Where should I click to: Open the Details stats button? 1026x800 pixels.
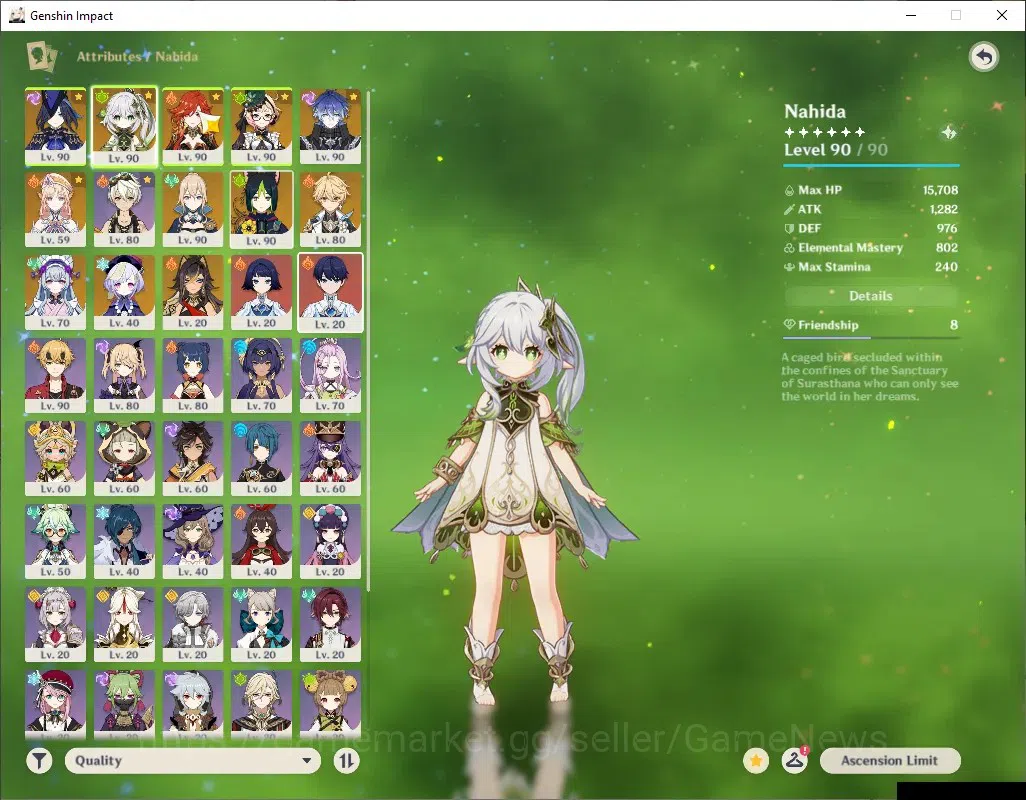click(870, 296)
